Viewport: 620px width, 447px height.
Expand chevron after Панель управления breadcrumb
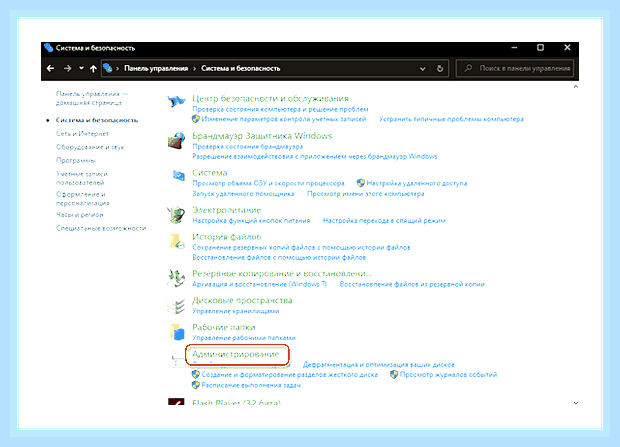point(194,68)
